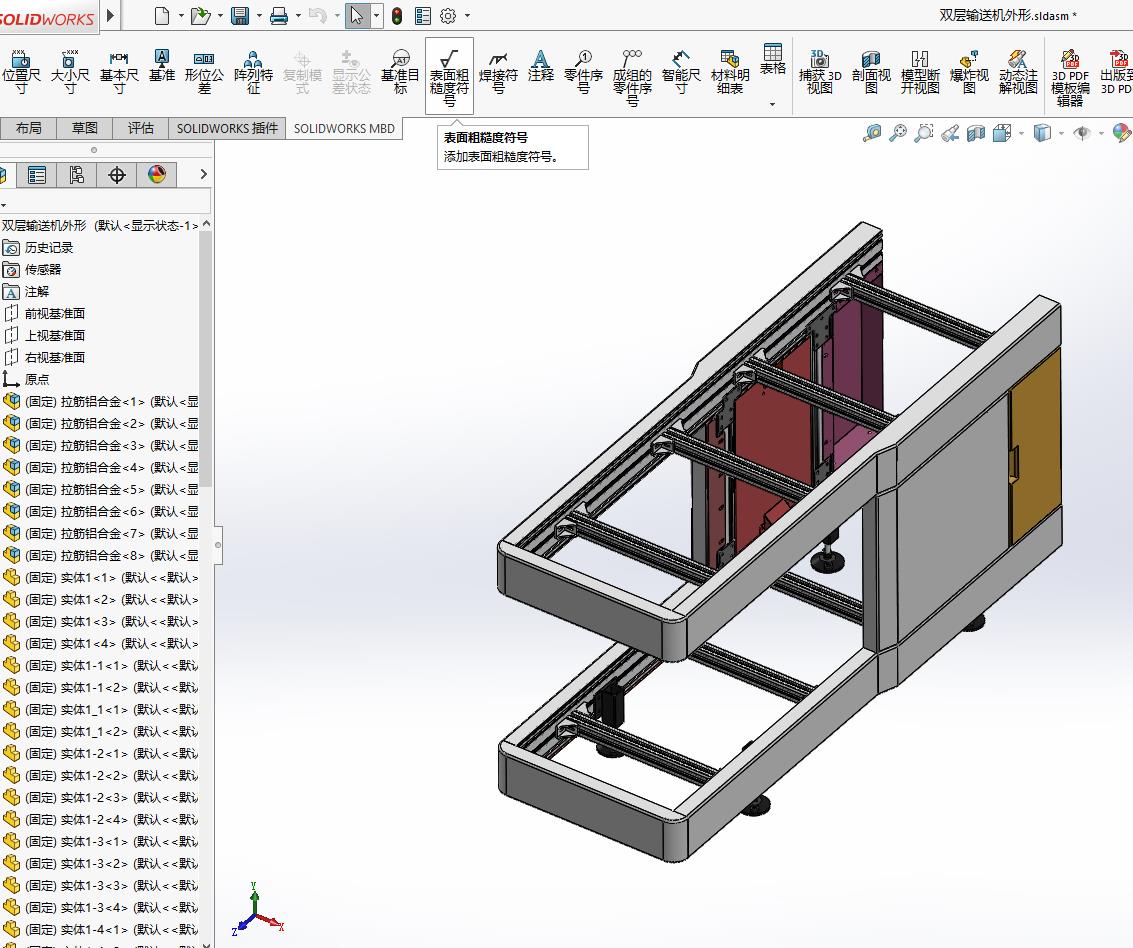Capture a 3D view with 捕获 3D 视图

point(820,72)
